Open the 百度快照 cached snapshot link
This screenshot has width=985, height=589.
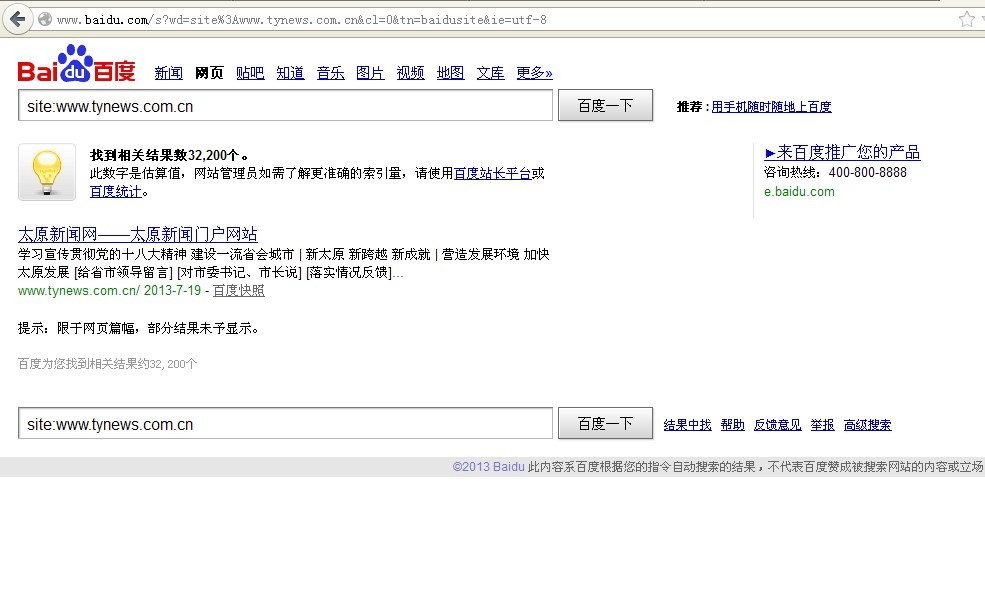(239, 291)
